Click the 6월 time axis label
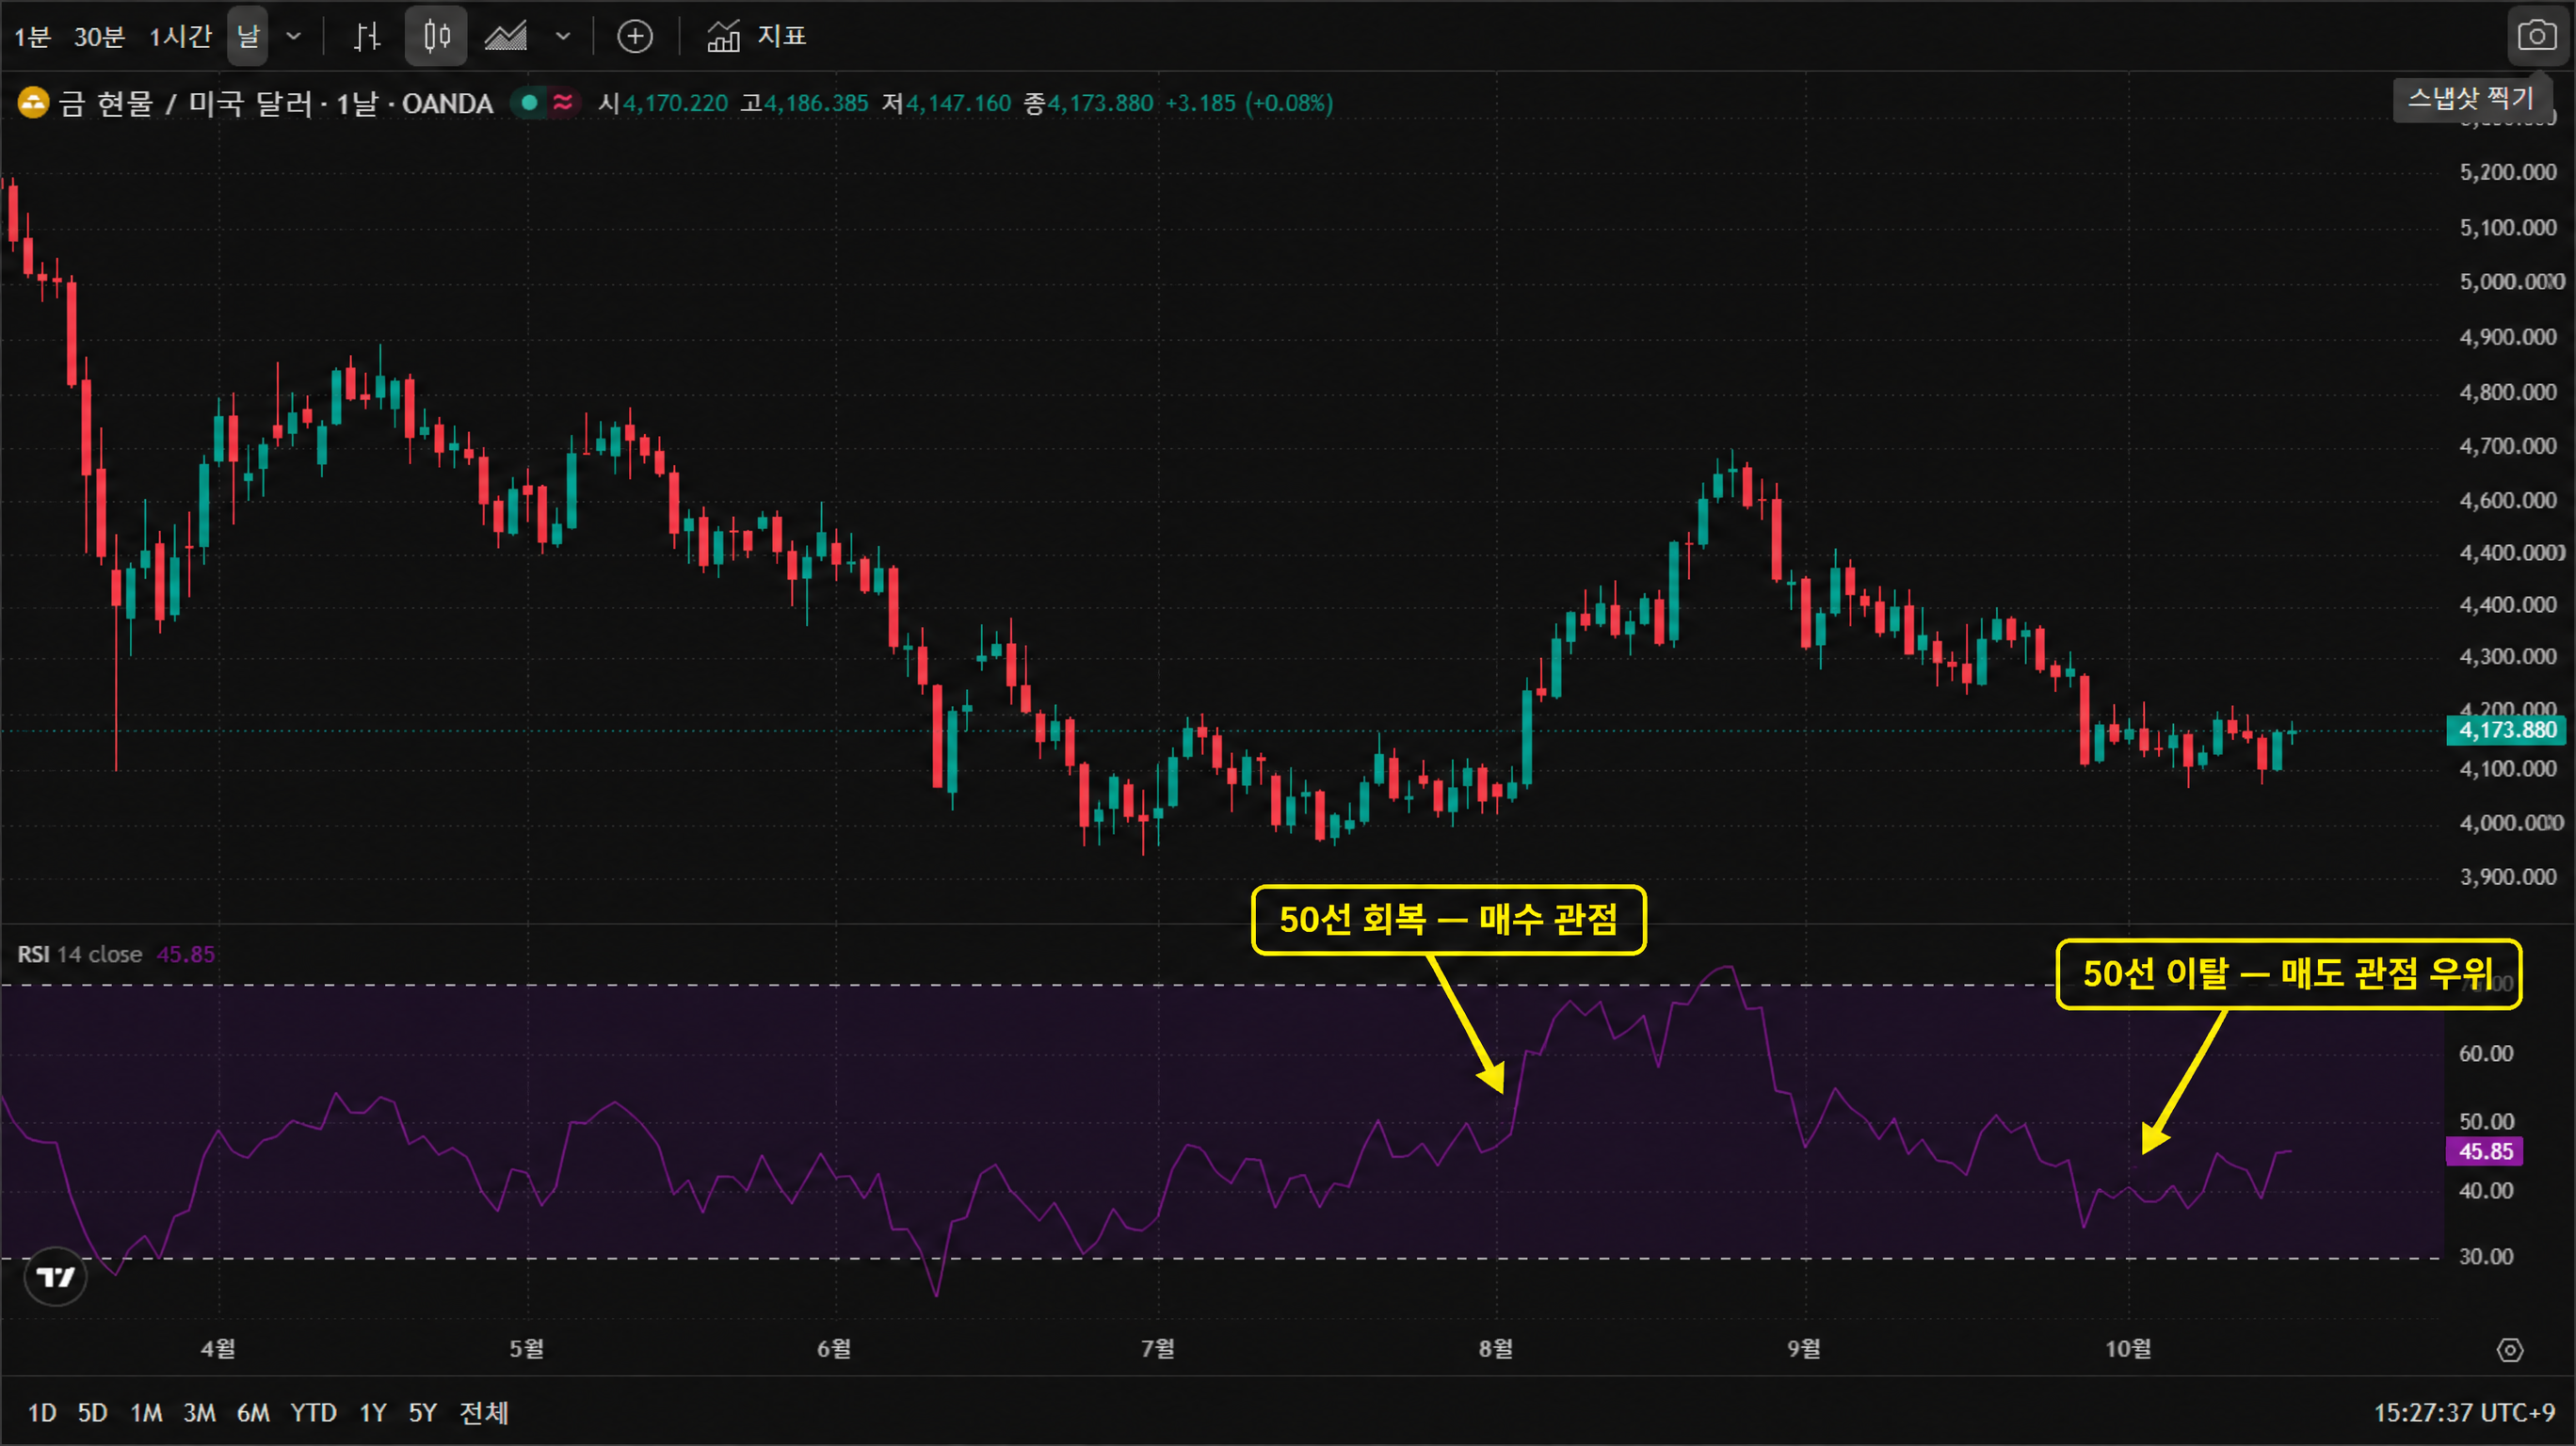2576x1446 pixels. click(834, 1349)
